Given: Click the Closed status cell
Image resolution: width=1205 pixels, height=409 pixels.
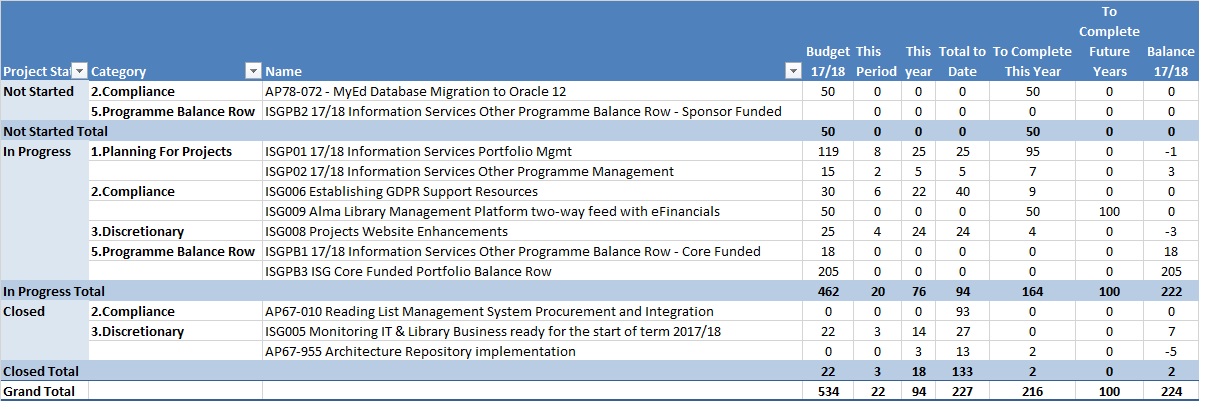Looking at the screenshot, I should tap(24, 311).
